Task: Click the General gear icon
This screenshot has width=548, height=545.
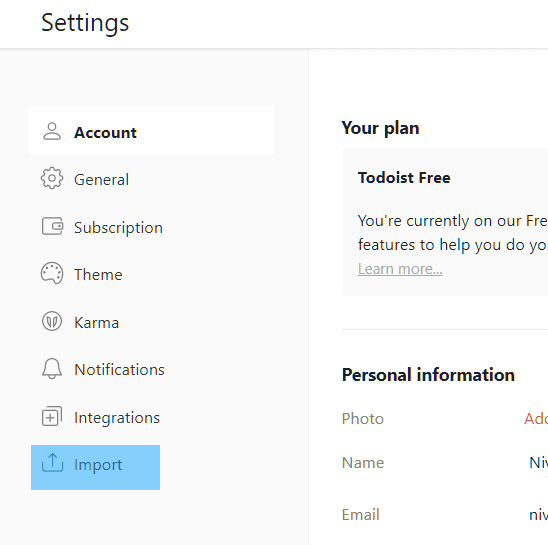Action: (x=52, y=178)
